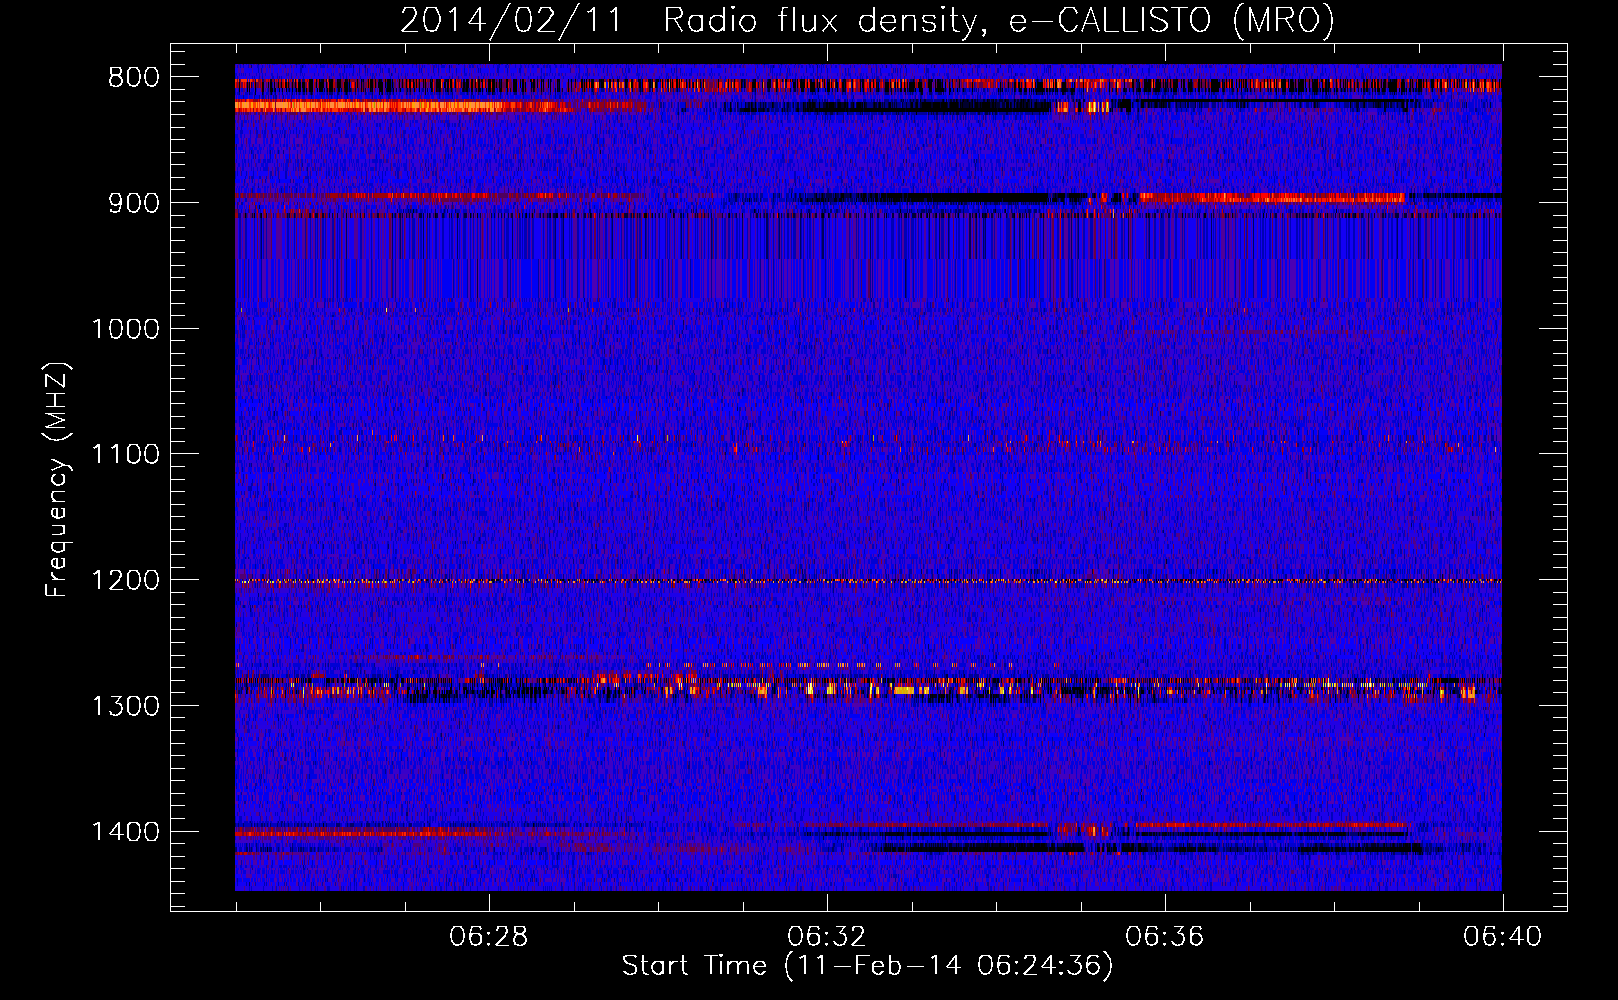Click the bright 1290 MHz interference band
The width and height of the screenshot is (1618, 1000).
(x=868, y=688)
